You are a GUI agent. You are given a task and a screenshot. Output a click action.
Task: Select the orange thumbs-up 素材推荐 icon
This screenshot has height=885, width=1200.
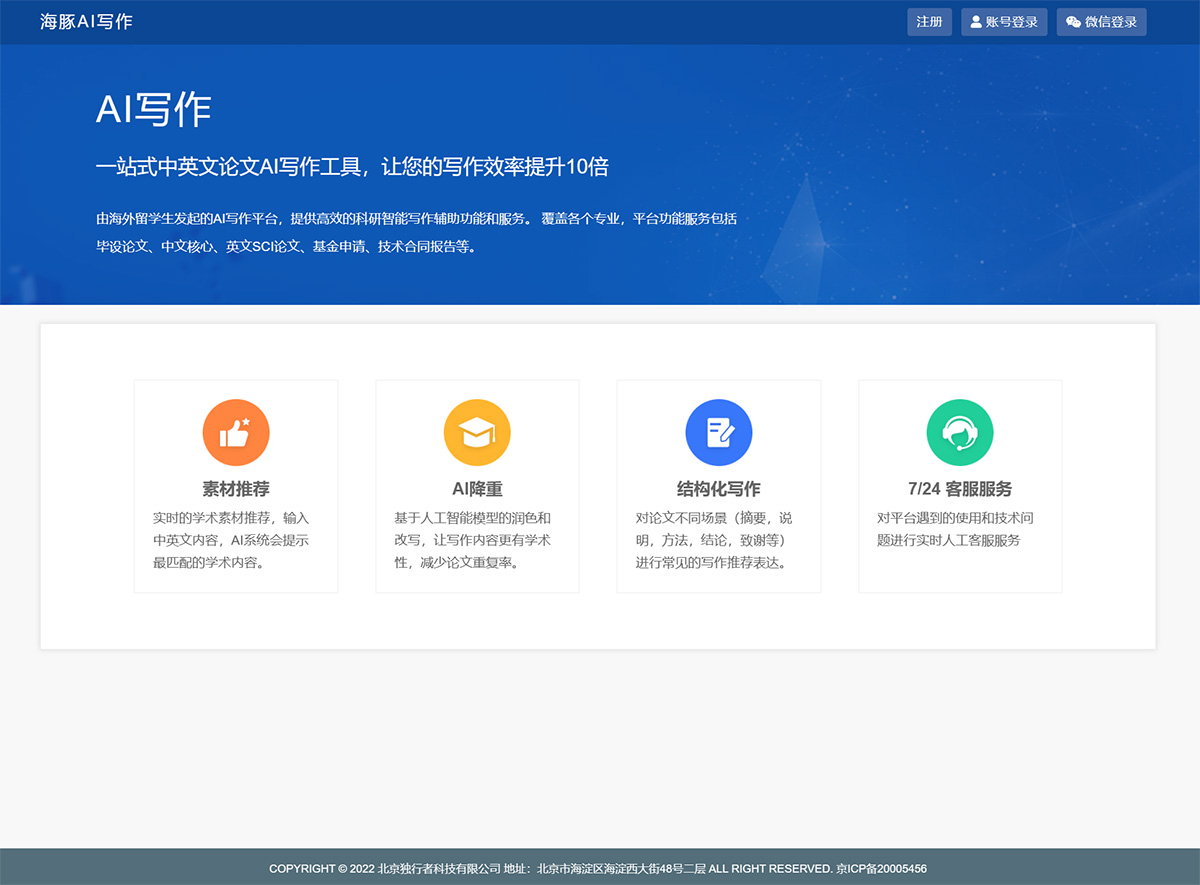236,433
